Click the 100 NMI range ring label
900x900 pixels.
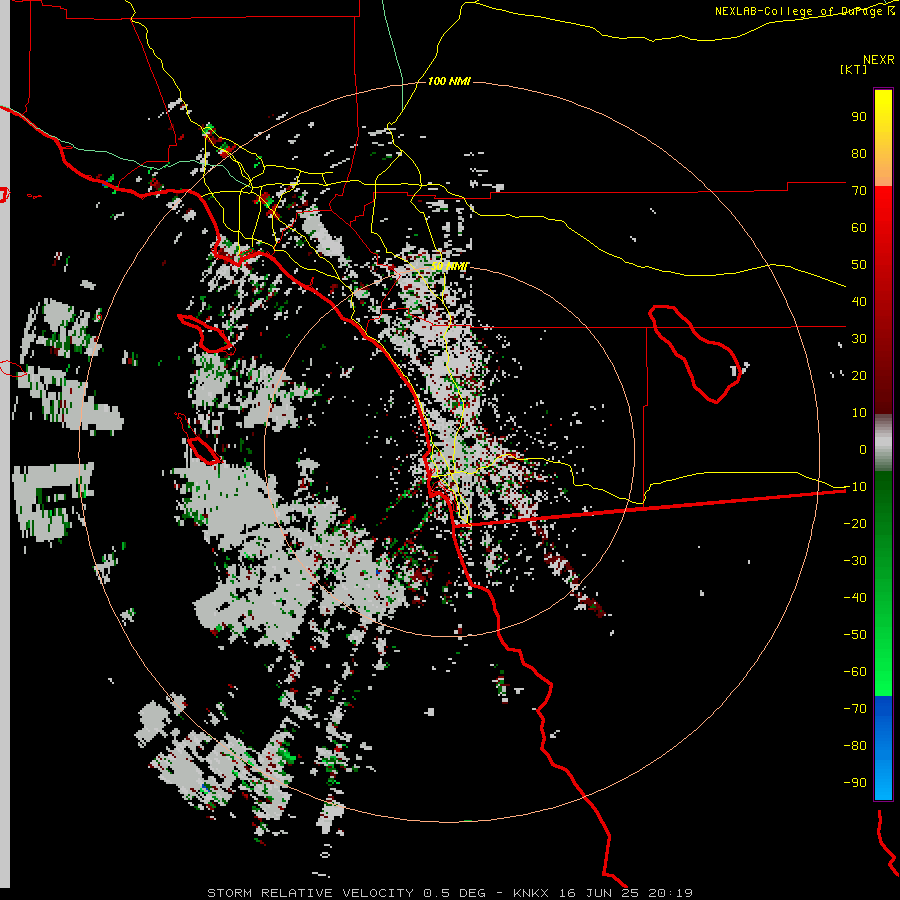coord(449,82)
